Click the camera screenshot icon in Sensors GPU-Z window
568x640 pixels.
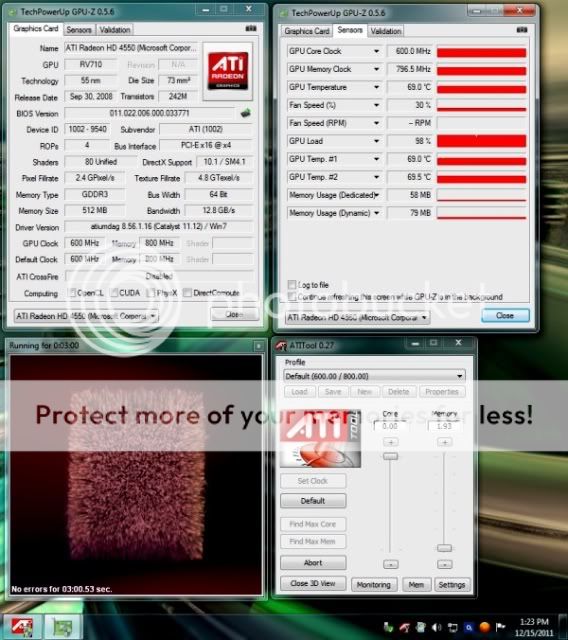pyautogui.click(x=521, y=30)
